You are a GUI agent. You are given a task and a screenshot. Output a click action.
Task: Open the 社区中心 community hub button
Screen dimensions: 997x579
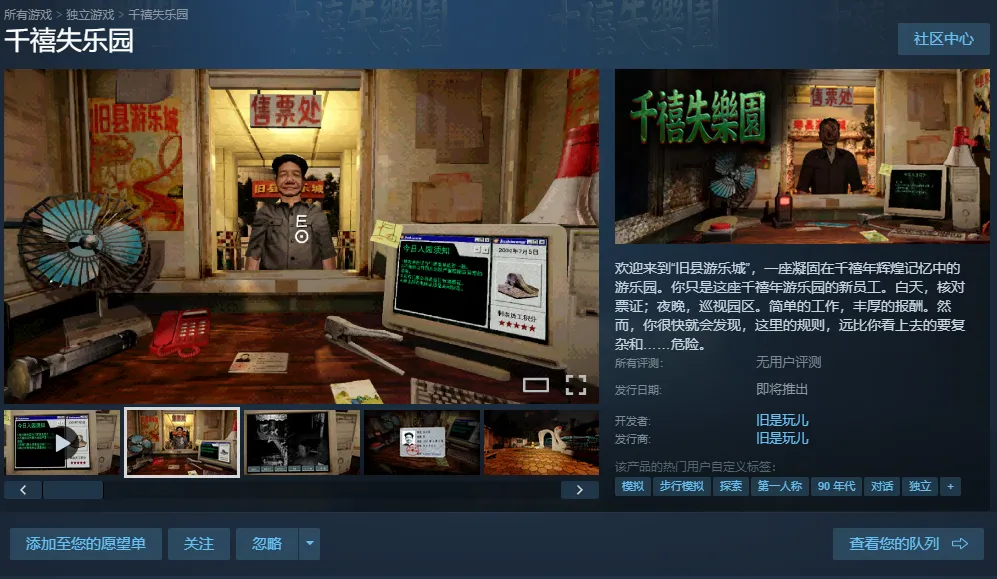pyautogui.click(x=944, y=39)
